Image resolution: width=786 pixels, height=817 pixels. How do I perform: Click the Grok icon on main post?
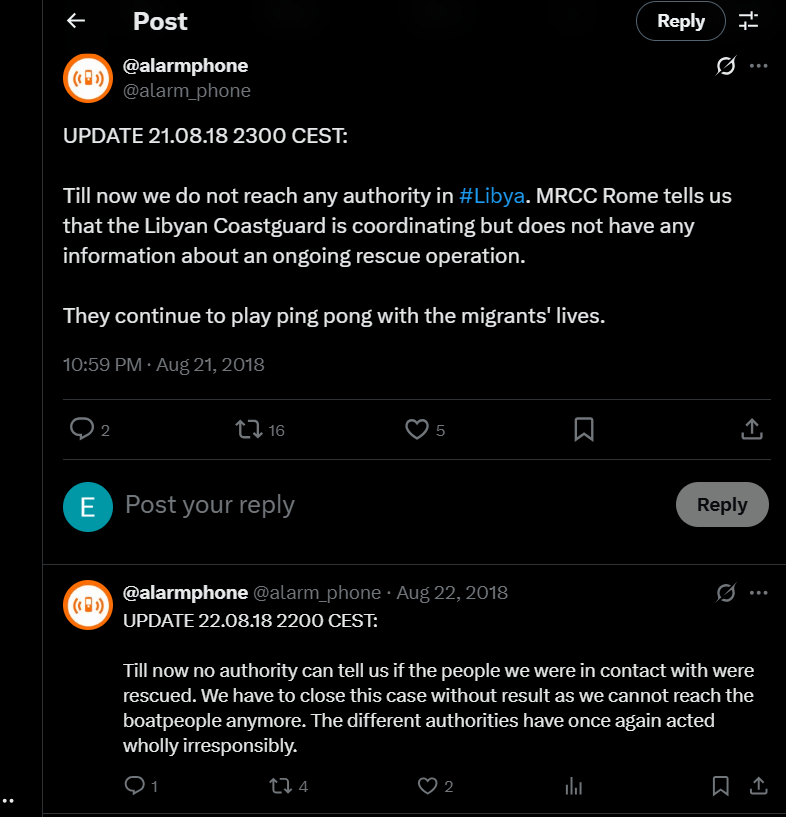[x=727, y=66]
